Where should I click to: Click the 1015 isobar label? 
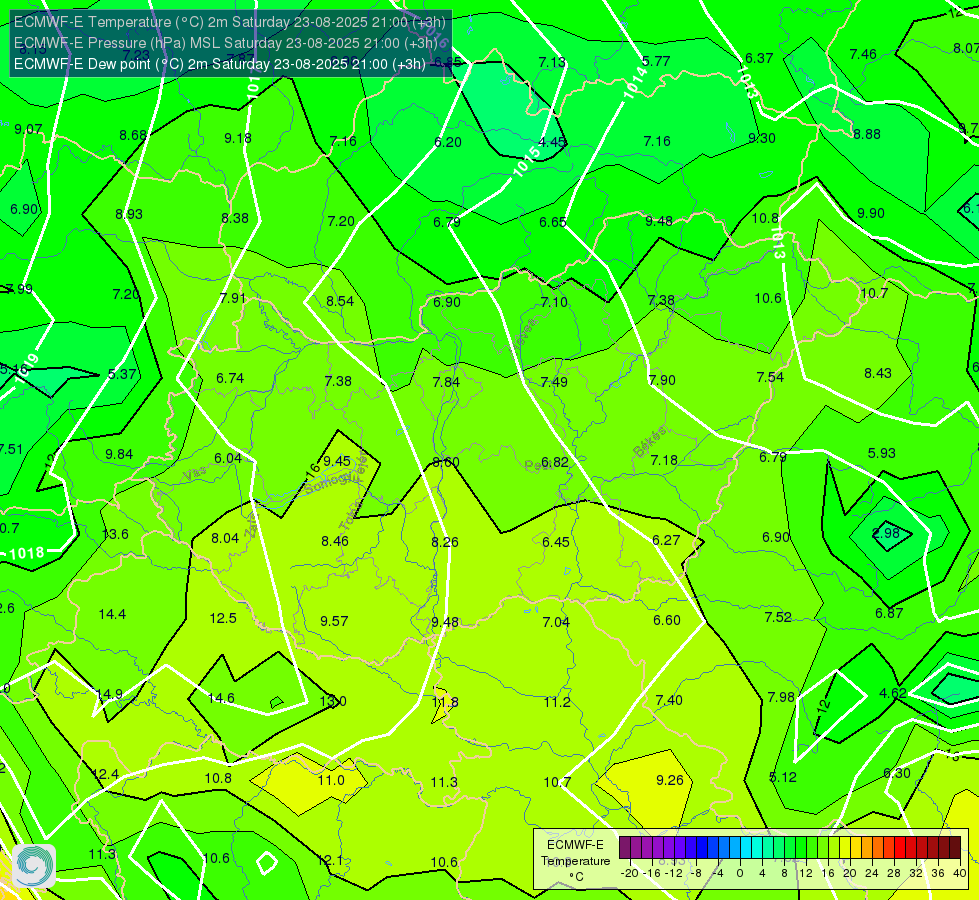coord(526,162)
